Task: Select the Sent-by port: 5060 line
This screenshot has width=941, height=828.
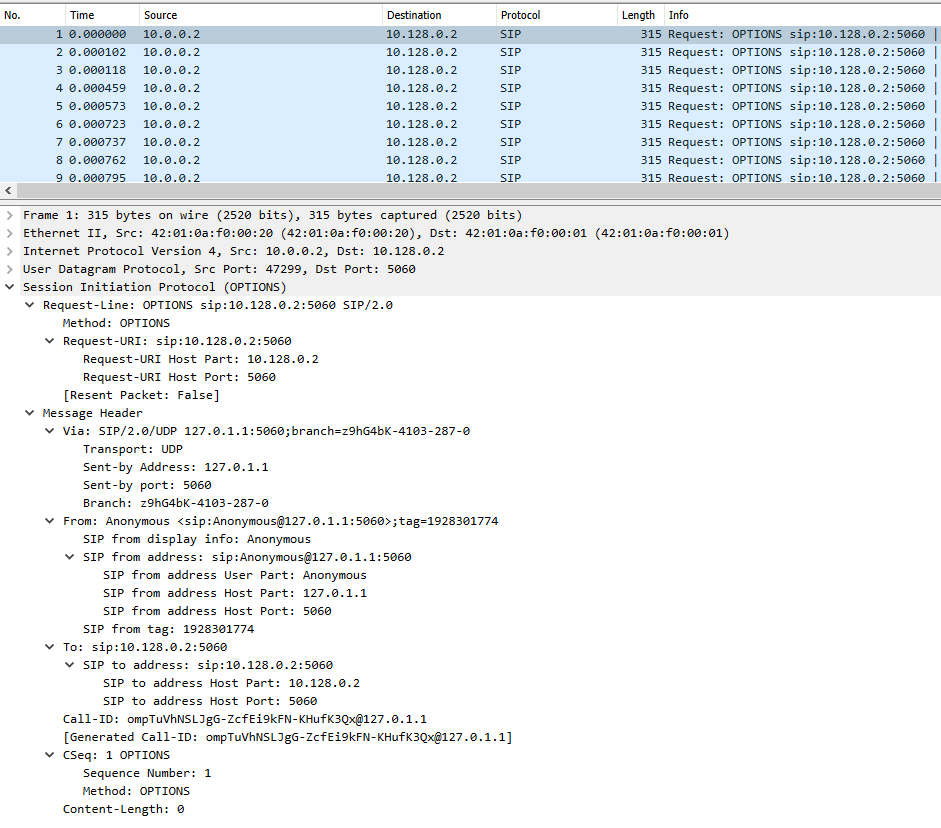Action: [147, 485]
